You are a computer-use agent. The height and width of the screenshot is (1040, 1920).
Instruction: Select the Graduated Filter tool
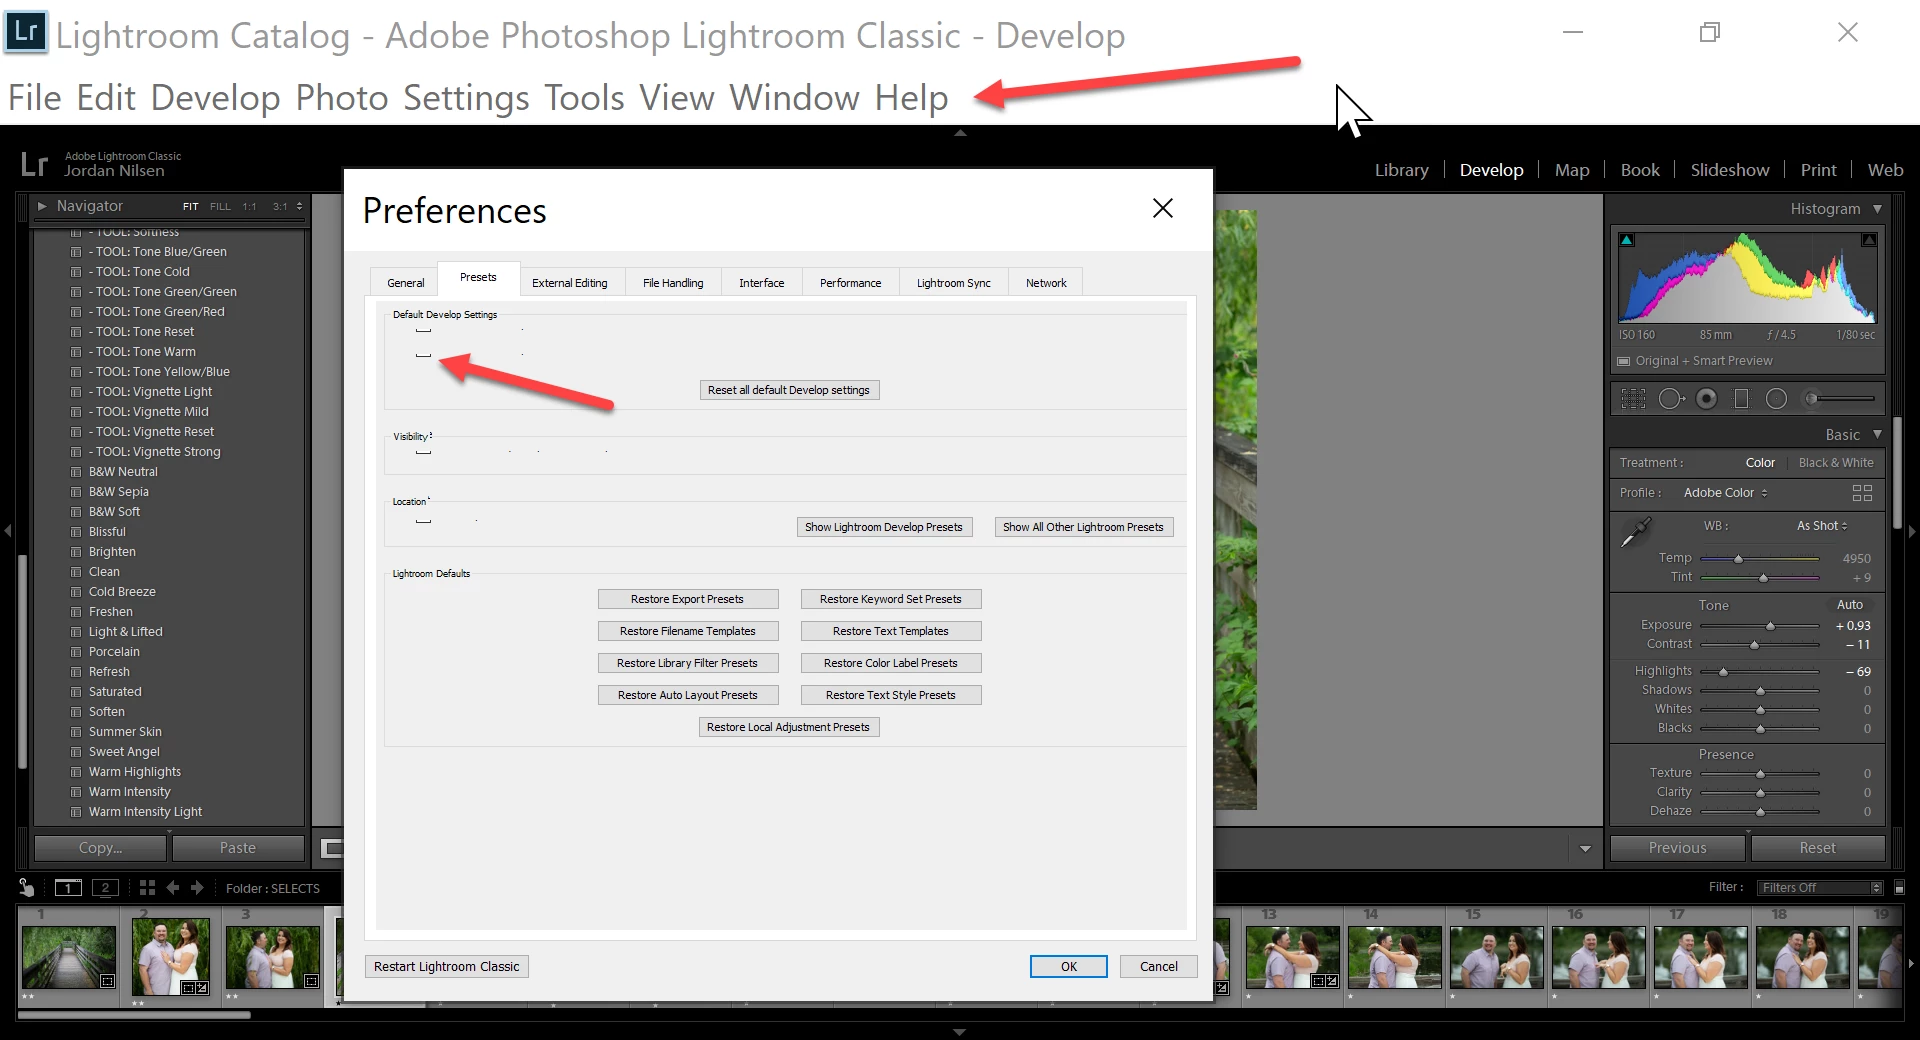pyautogui.click(x=1741, y=399)
